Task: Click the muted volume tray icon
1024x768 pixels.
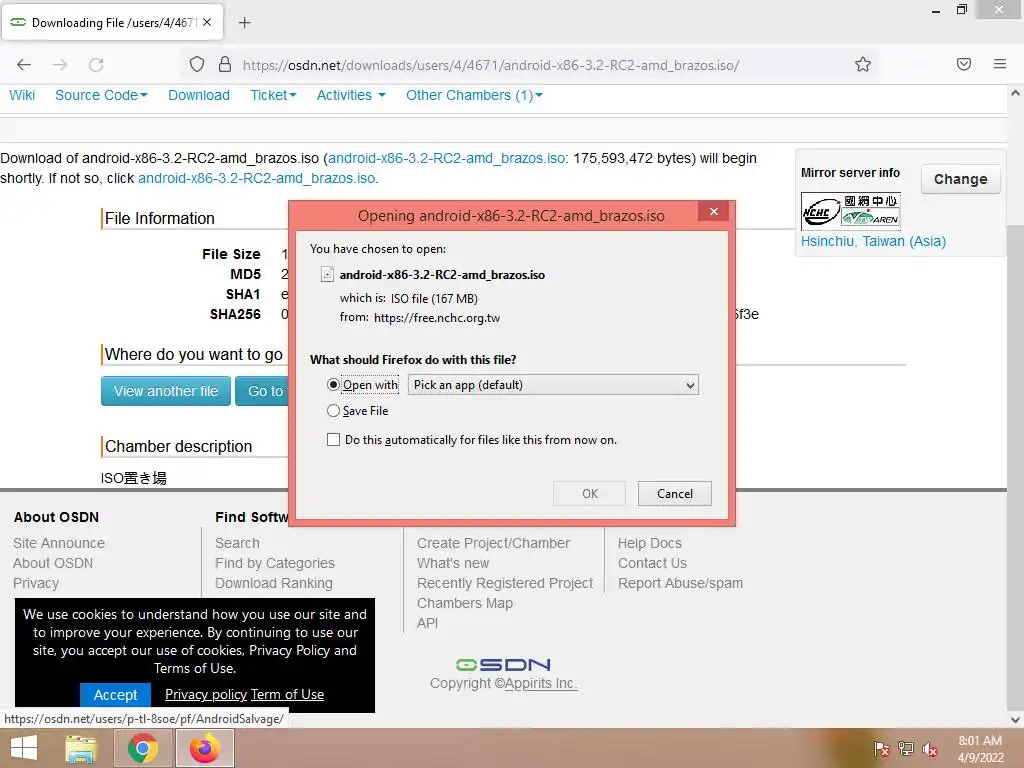Action: coord(930,749)
